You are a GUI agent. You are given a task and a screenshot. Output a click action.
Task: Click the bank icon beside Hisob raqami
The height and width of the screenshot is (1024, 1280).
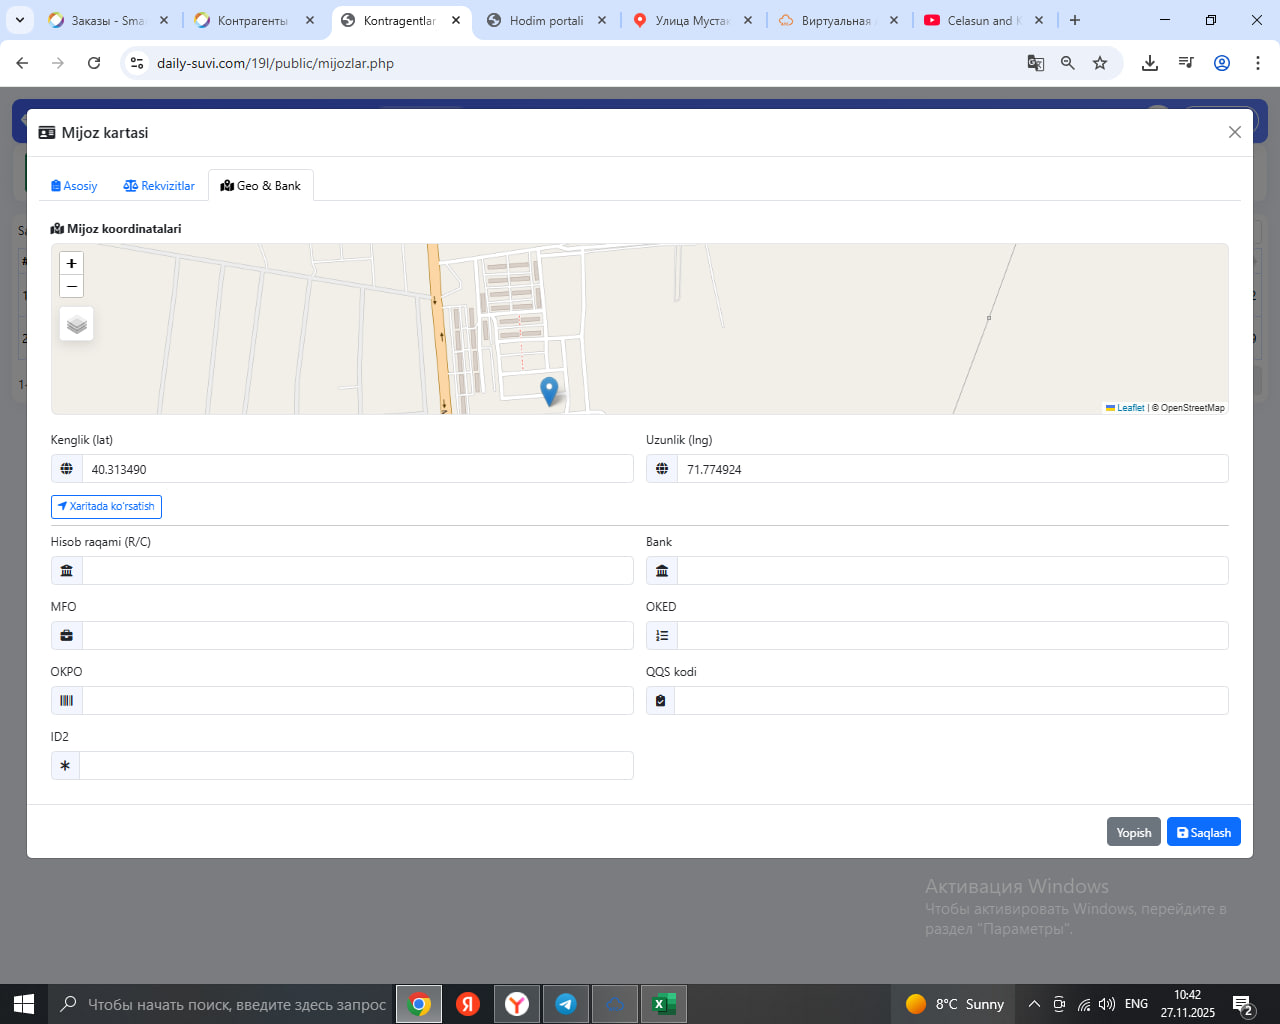(x=66, y=571)
